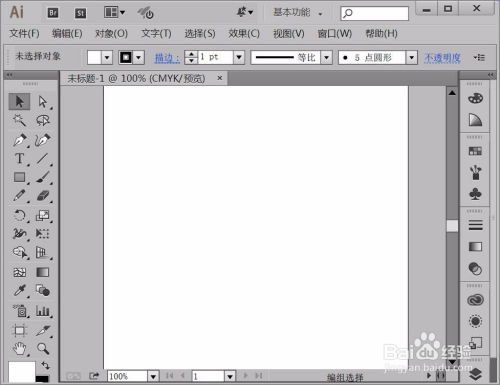
Task: Open the Gradient panel in right dock
Action: click(475, 247)
